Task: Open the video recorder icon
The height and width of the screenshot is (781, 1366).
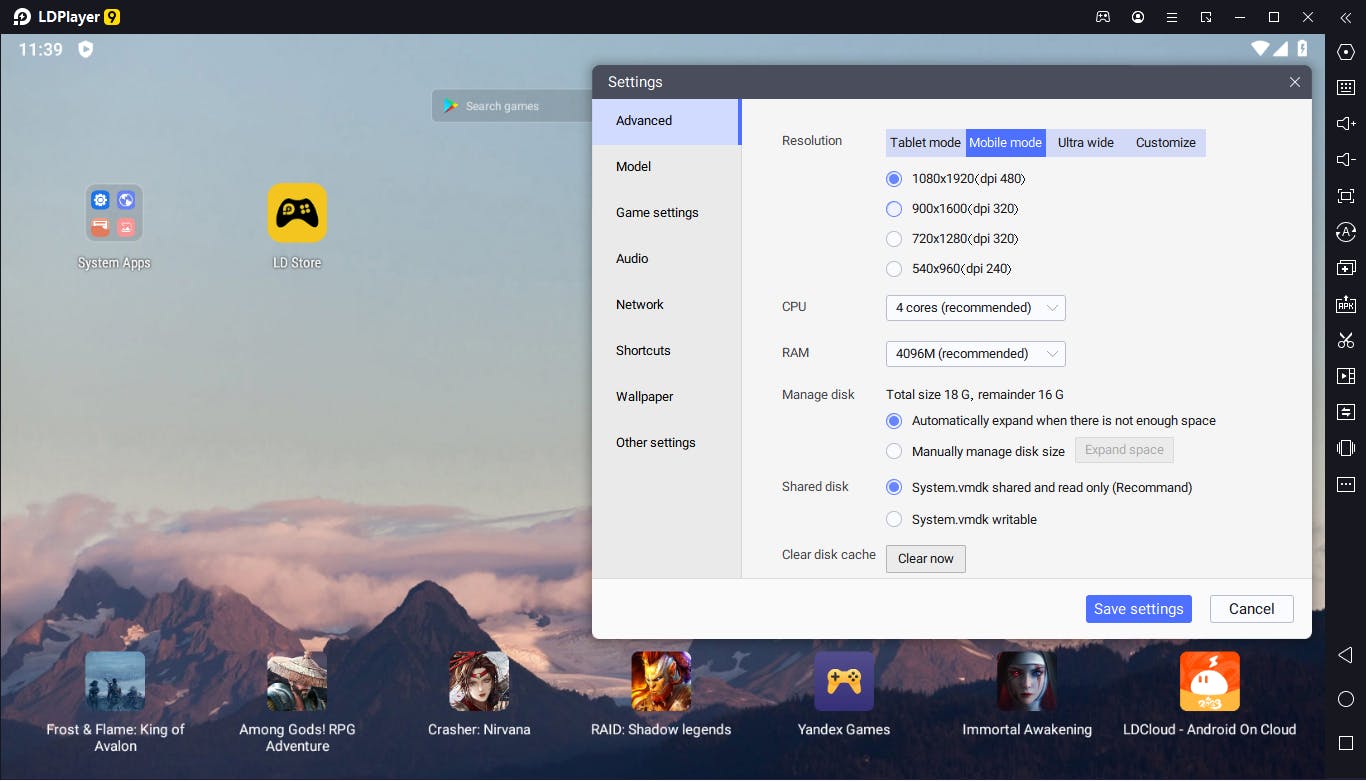Action: coord(1346,376)
